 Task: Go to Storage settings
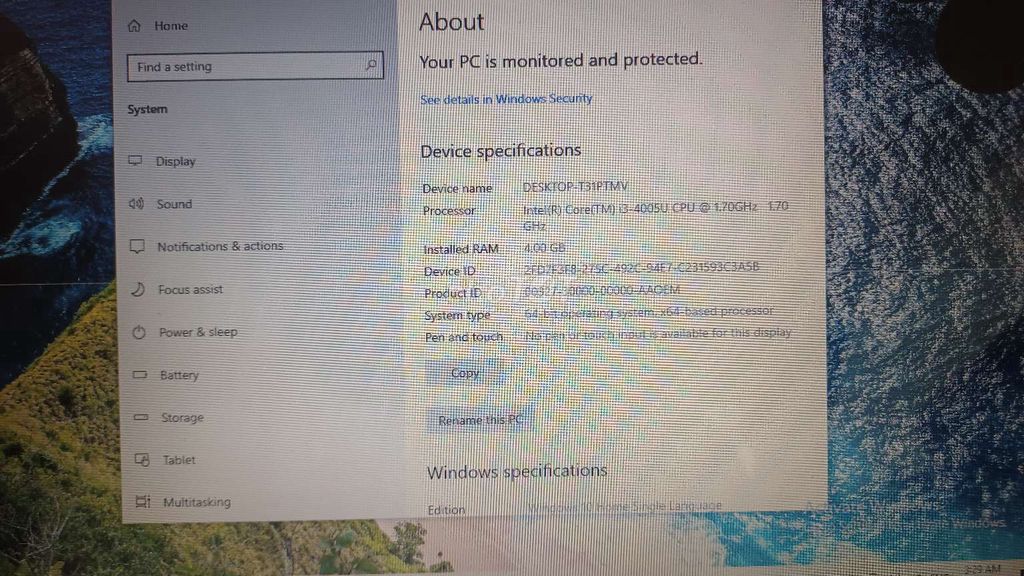182,417
